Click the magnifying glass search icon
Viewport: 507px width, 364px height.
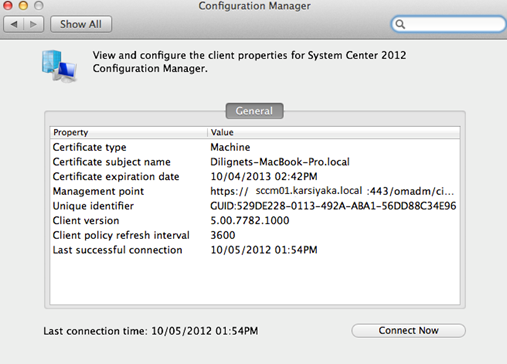click(x=400, y=24)
